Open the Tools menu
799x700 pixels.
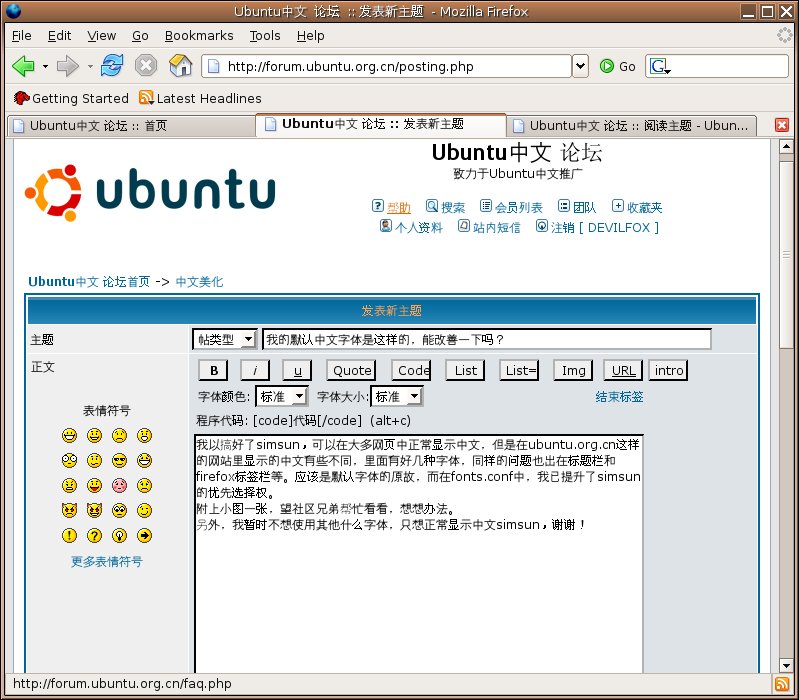pyautogui.click(x=265, y=36)
